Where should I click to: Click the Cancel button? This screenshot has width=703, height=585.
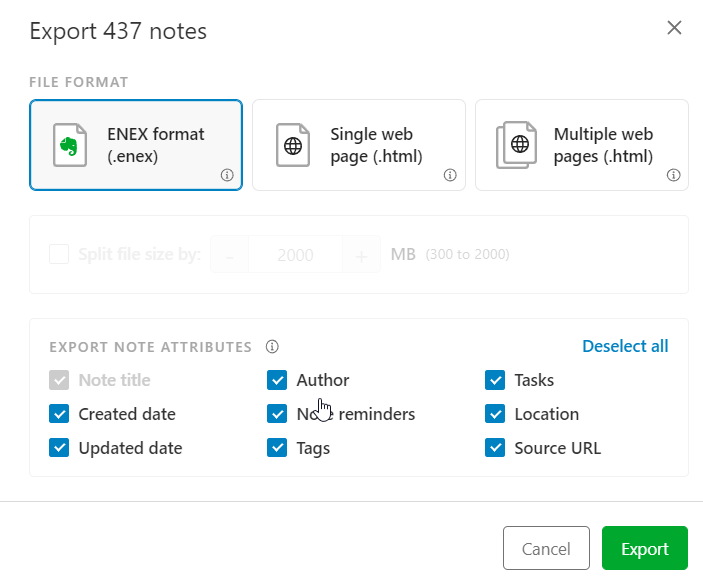coord(546,549)
